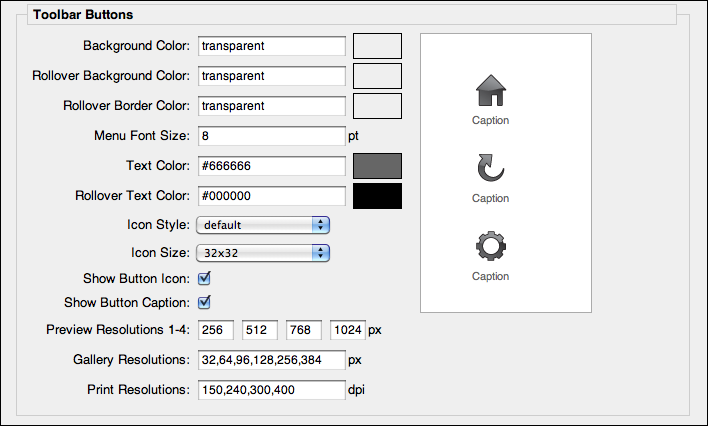Image resolution: width=708 pixels, height=426 pixels.
Task: Click the Preview Resolutions 1-4 label
Action: tap(118, 330)
